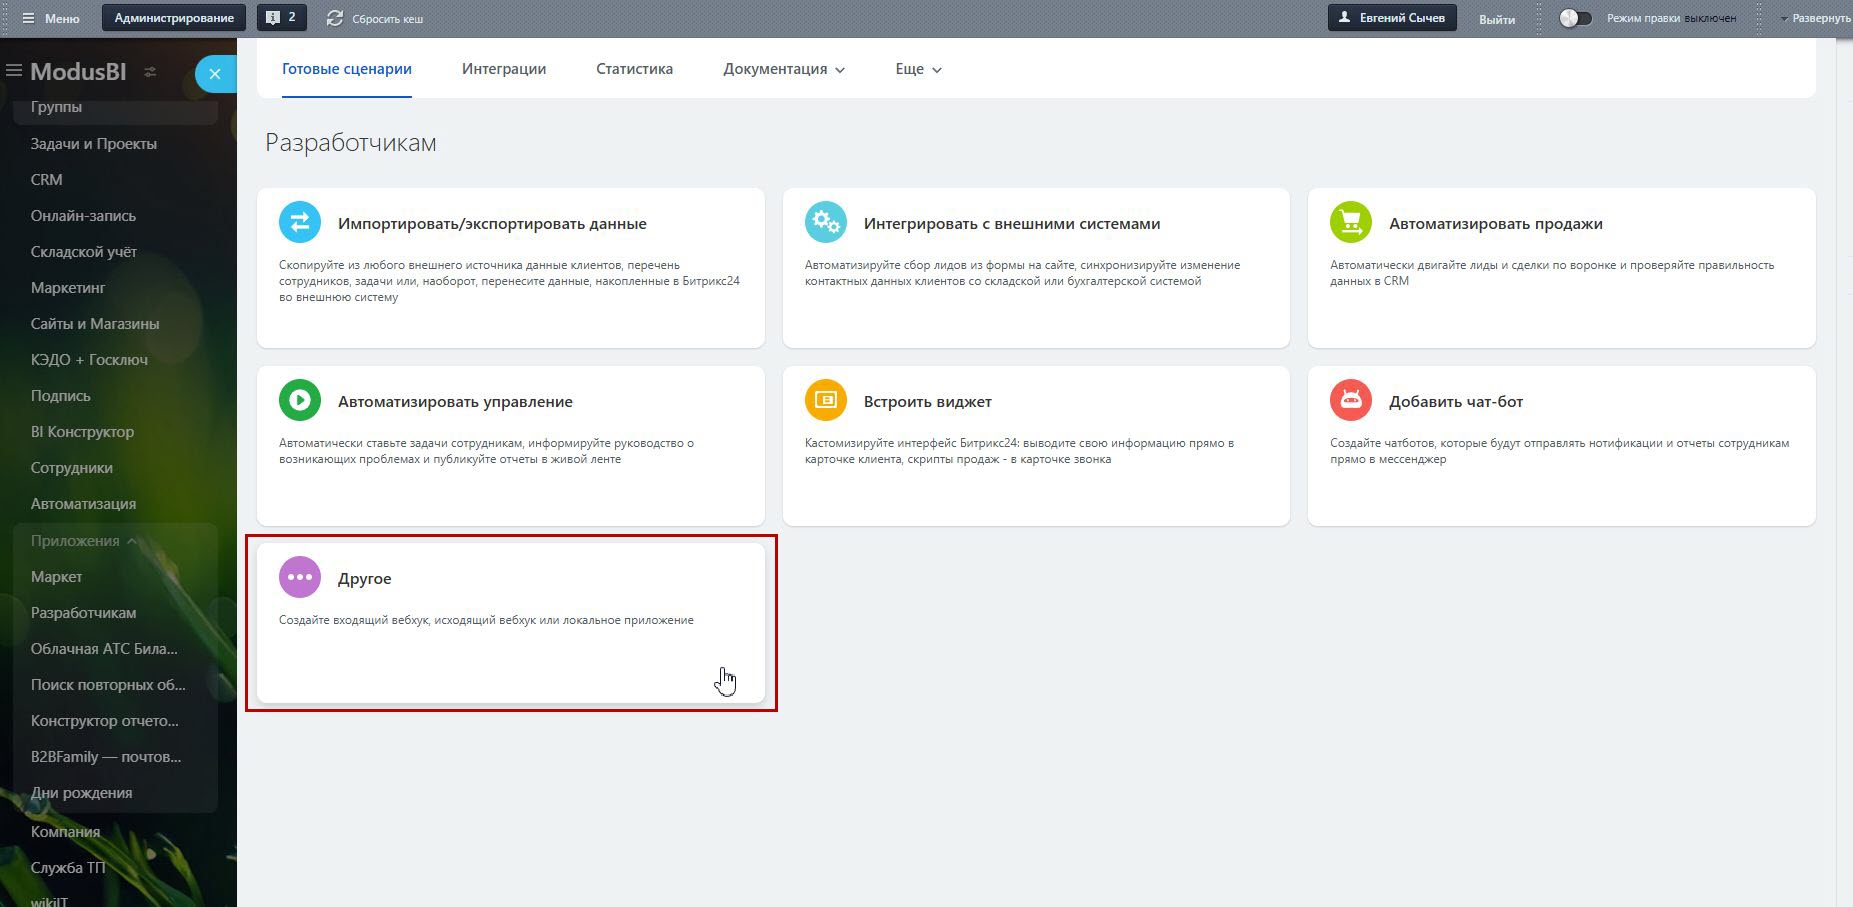Open B2BFamily — почтов... sidebar app
The width and height of the screenshot is (1853, 907).
pos(106,757)
